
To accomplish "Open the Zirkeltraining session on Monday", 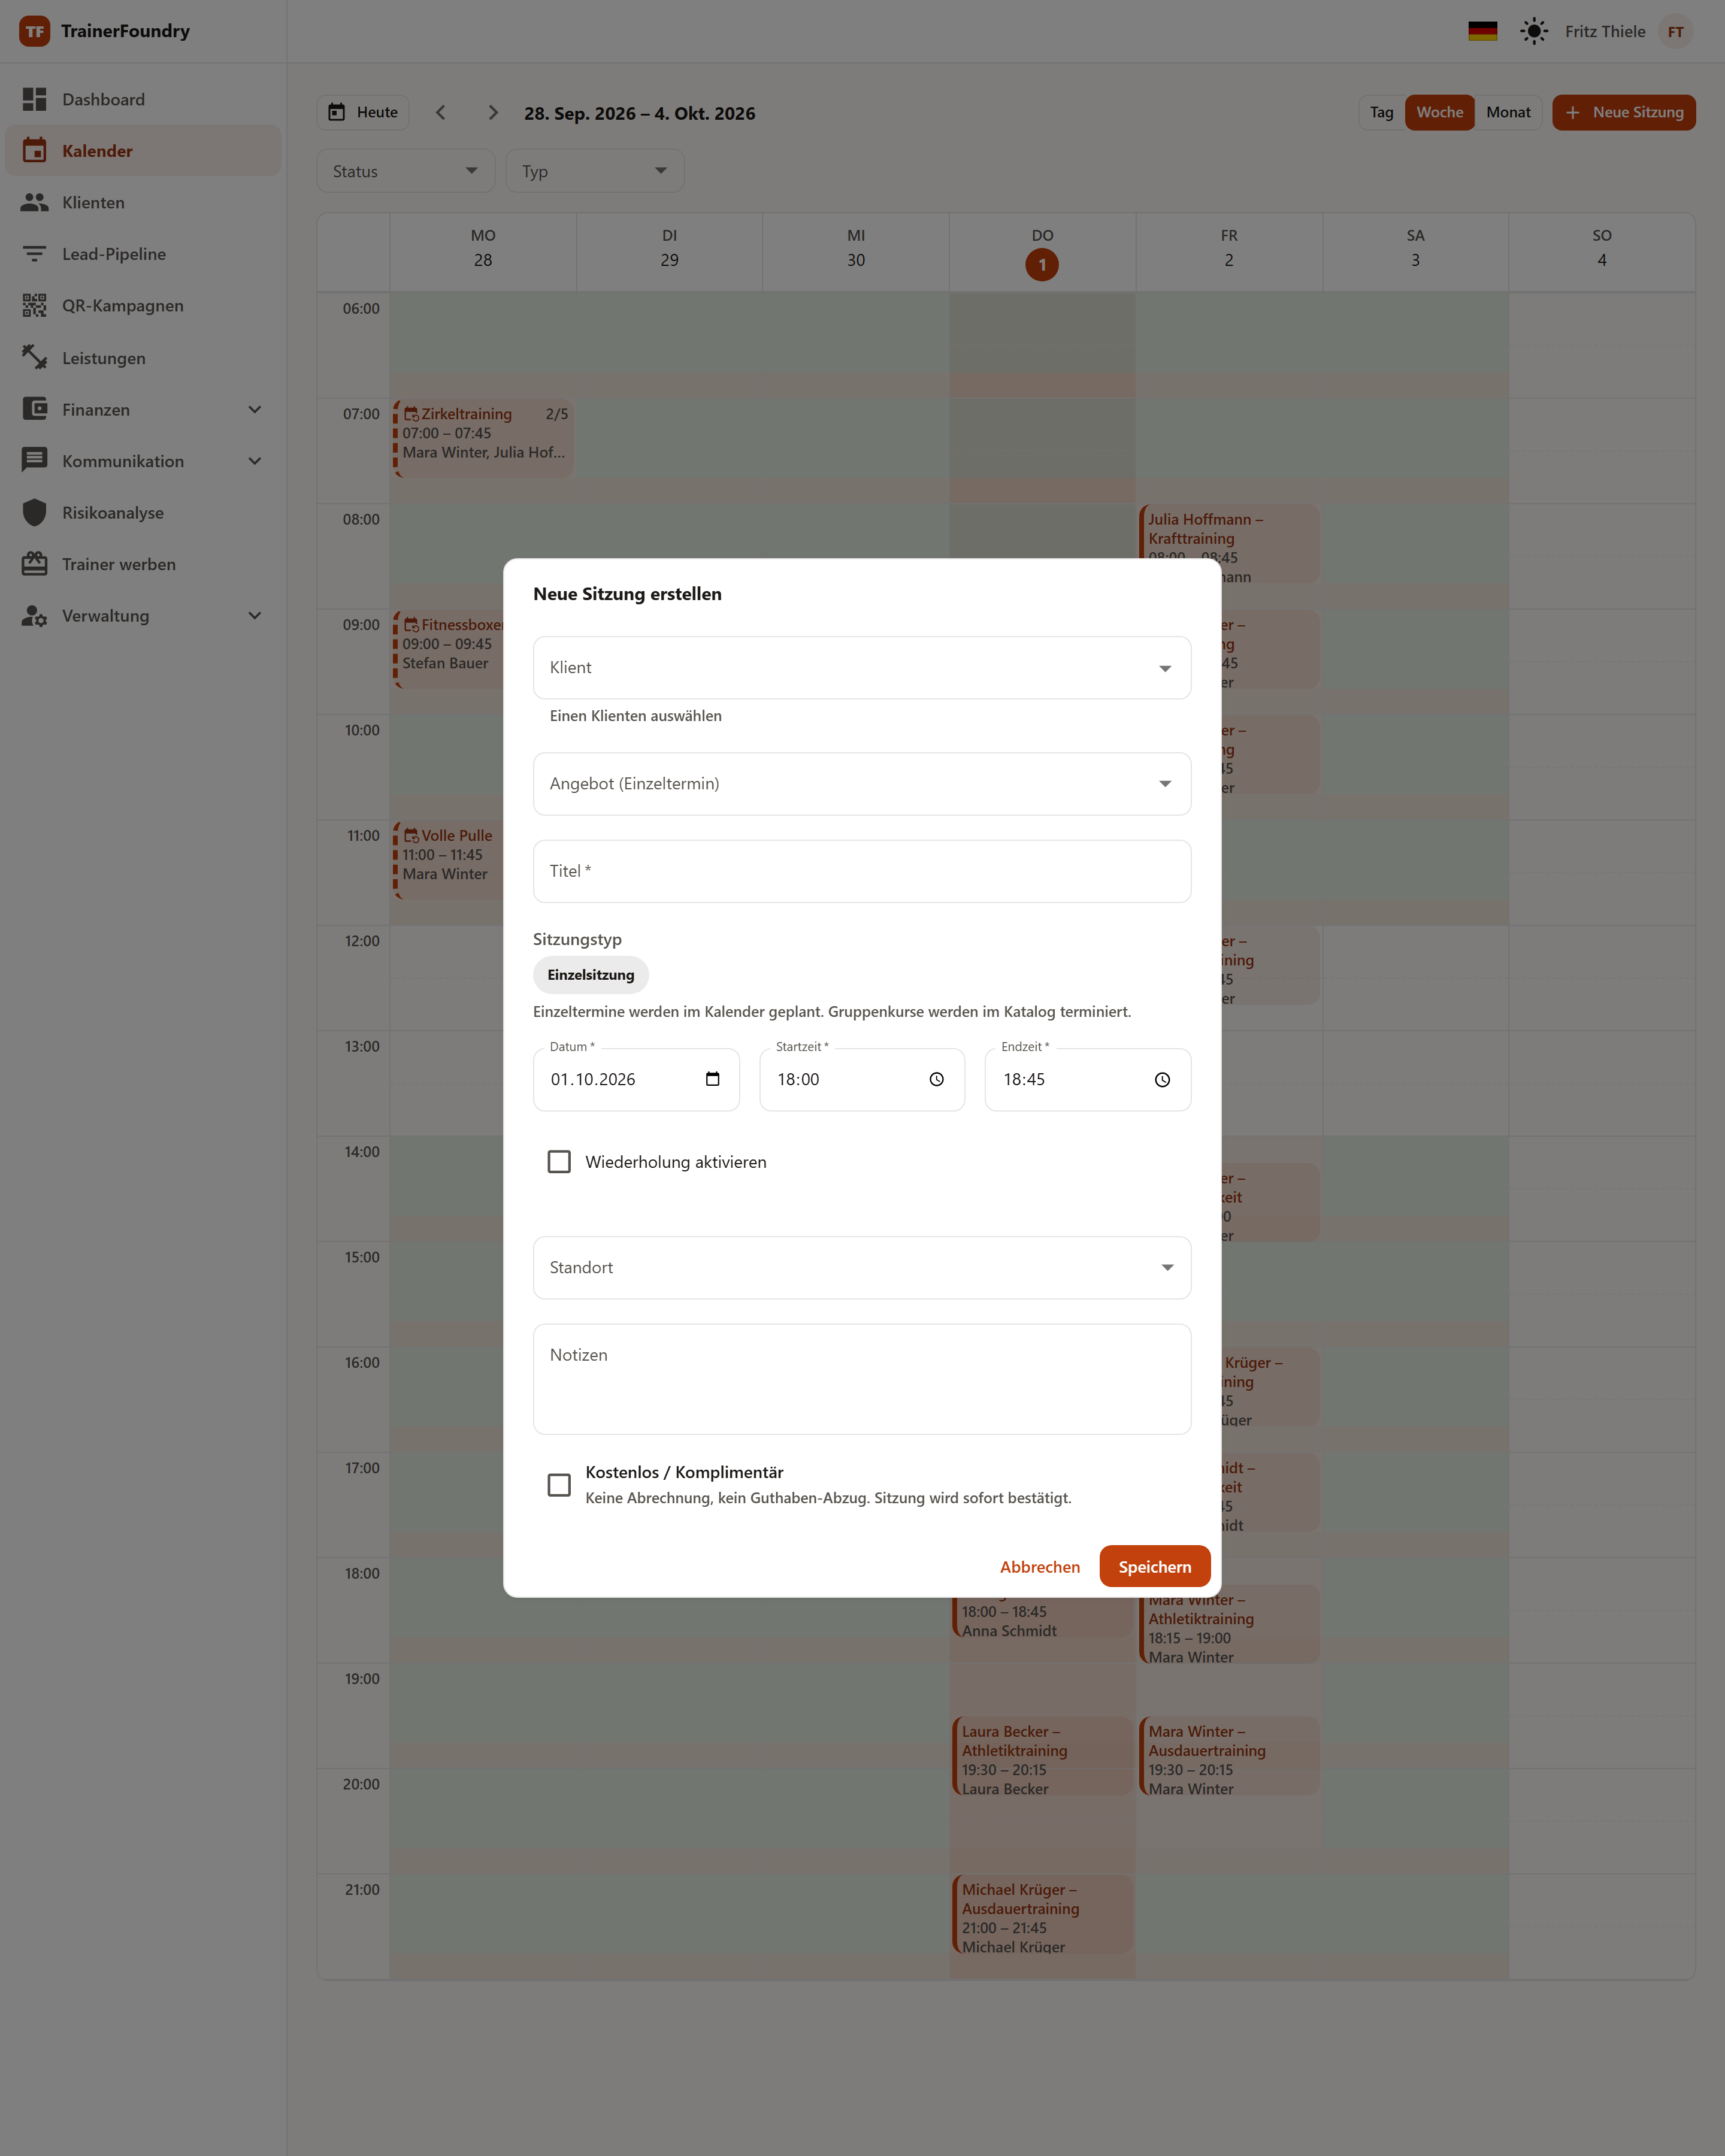I will point(483,438).
